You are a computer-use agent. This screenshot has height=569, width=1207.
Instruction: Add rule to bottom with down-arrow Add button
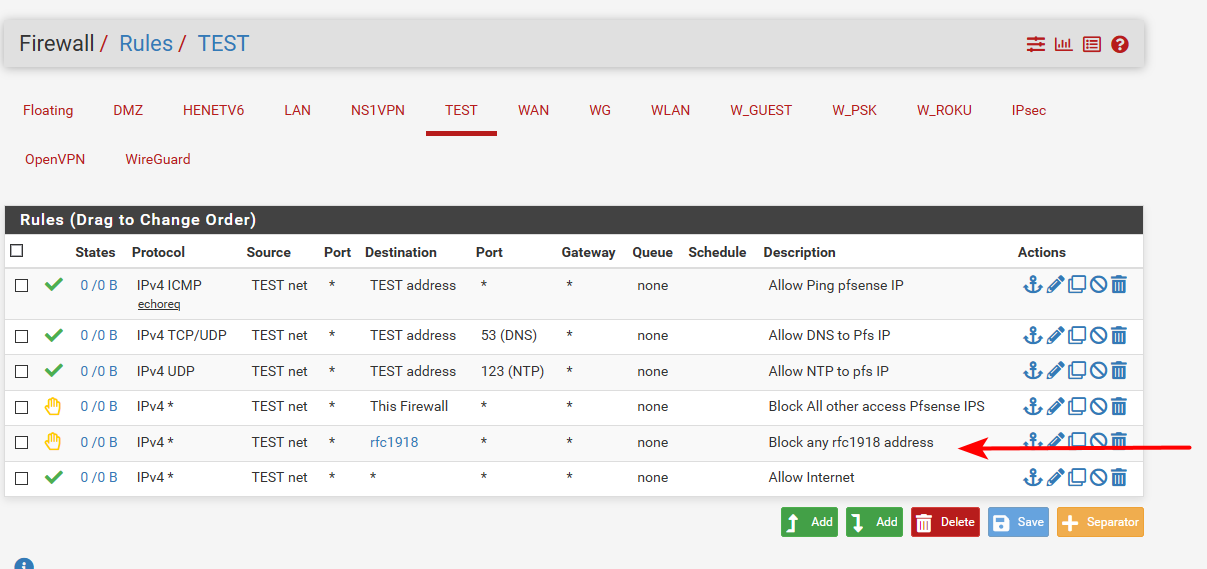tap(874, 522)
